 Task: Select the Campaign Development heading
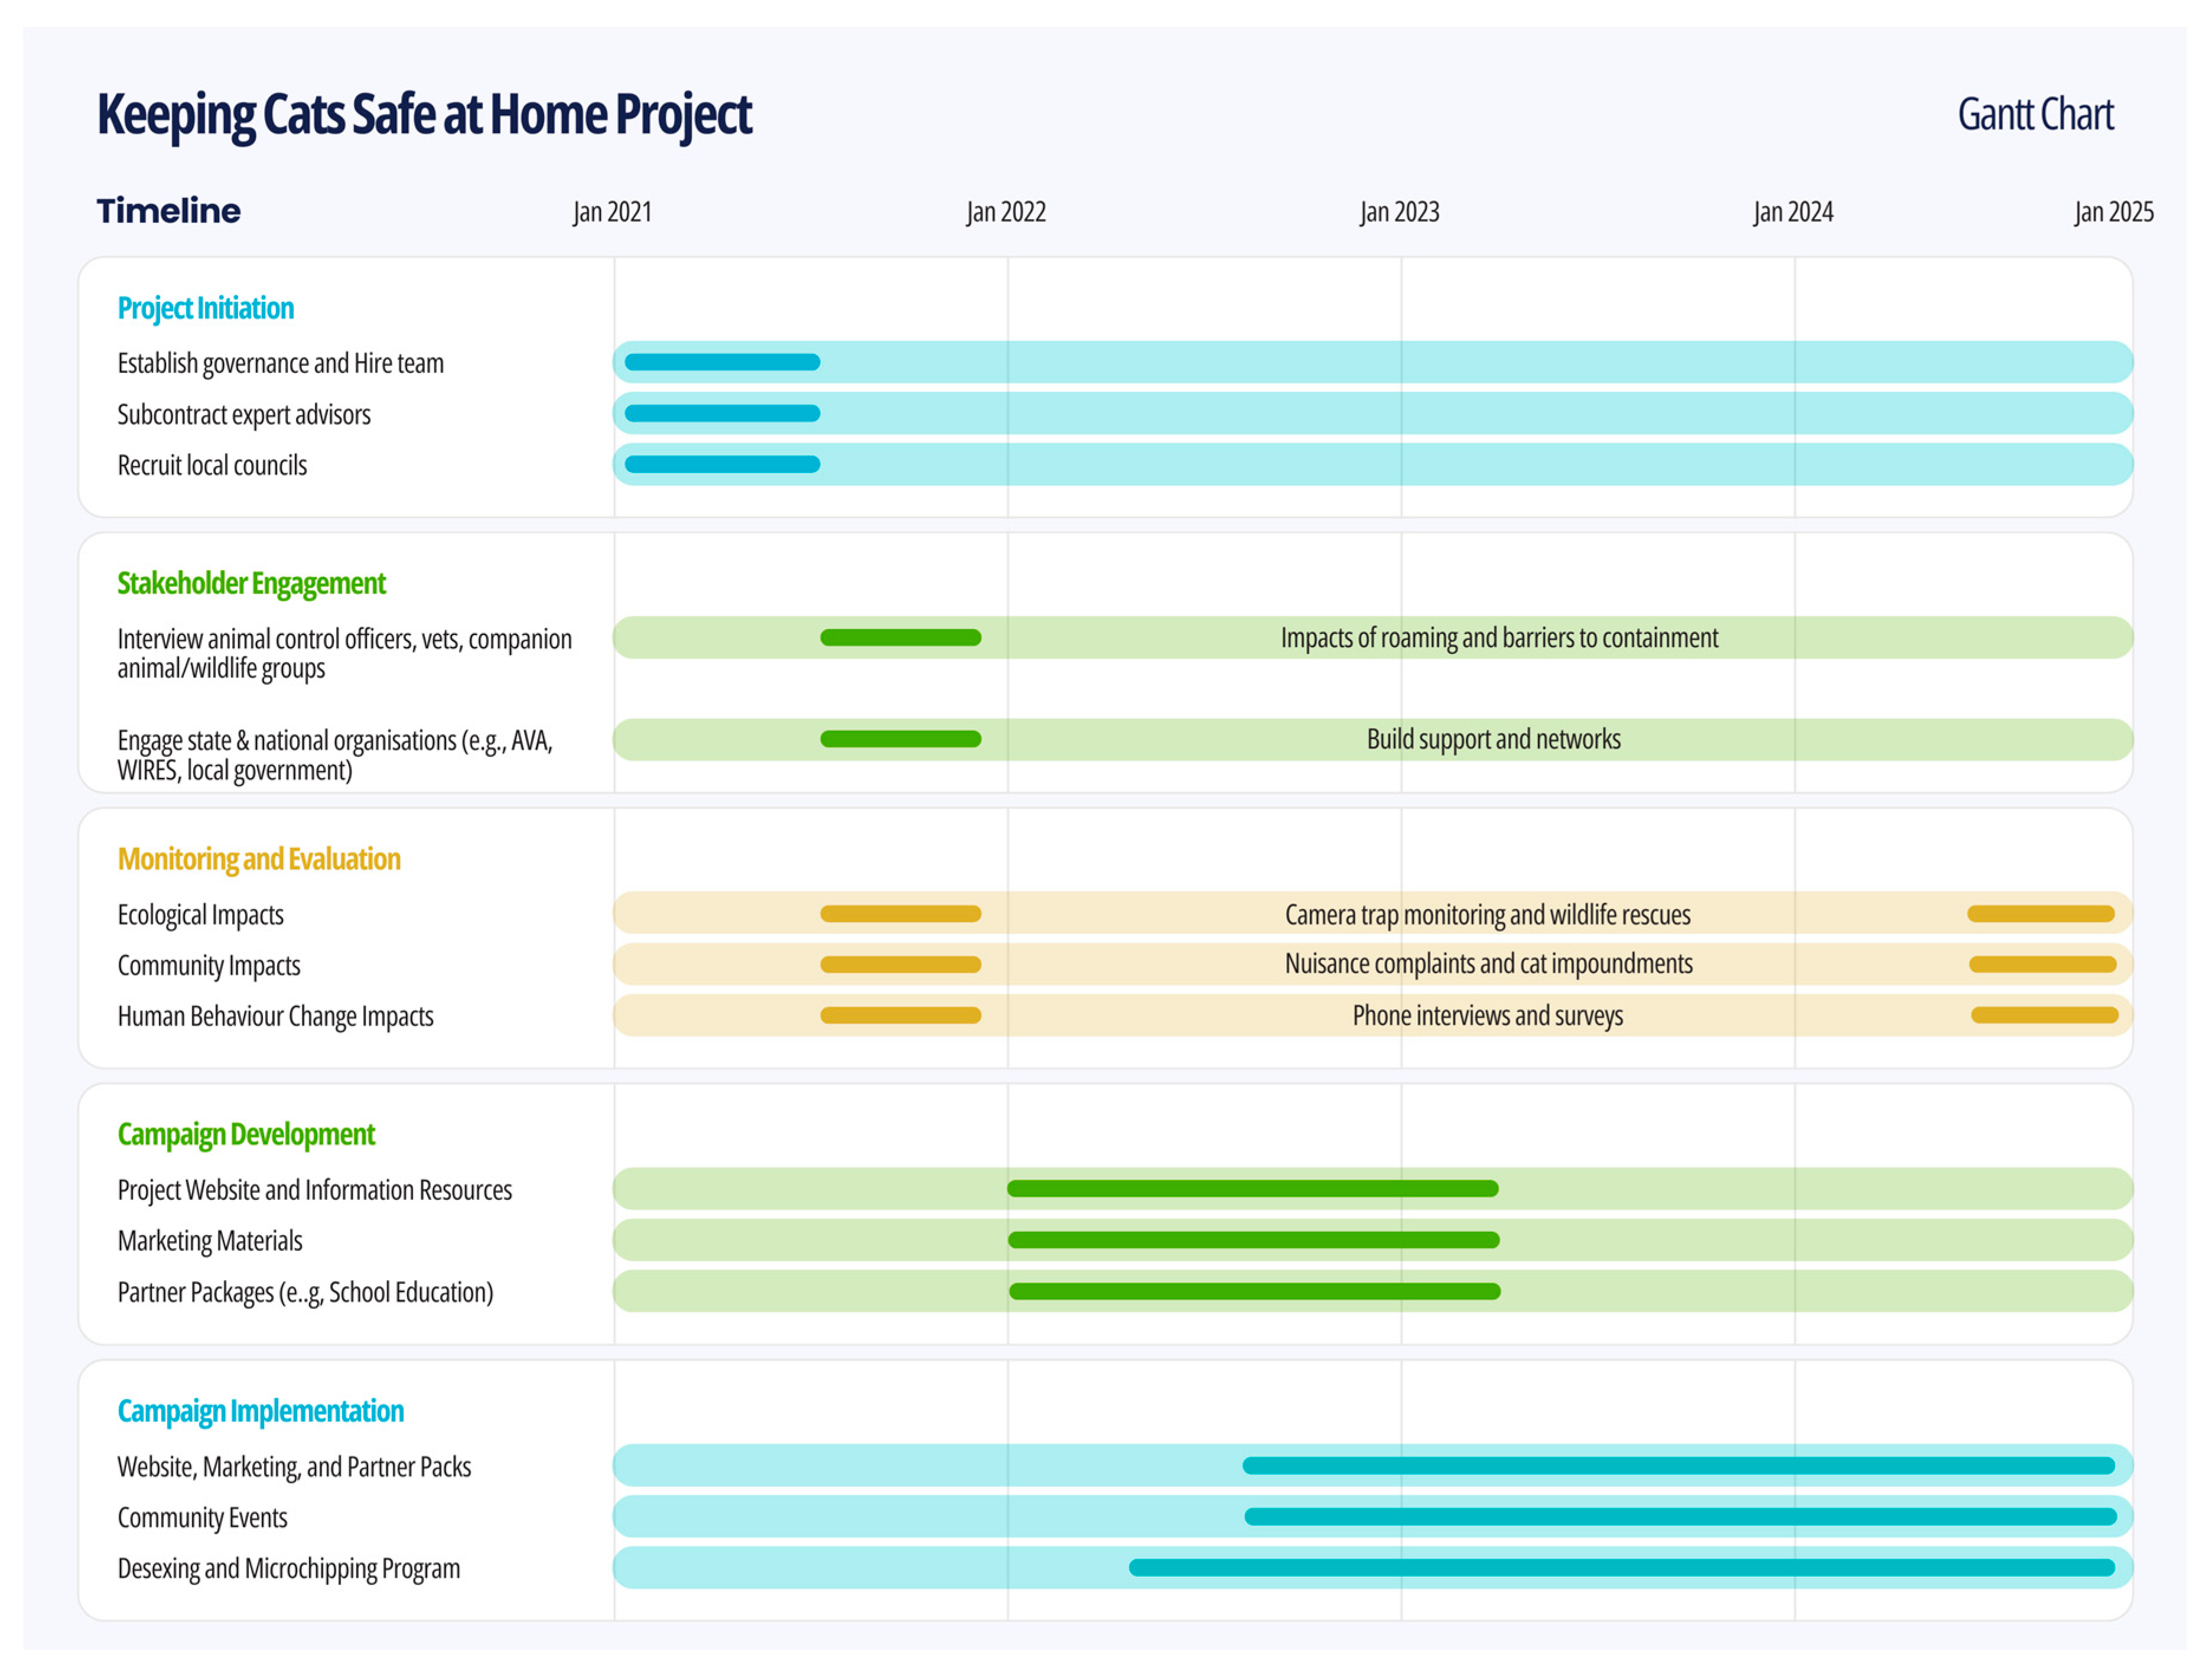[x=246, y=1134]
